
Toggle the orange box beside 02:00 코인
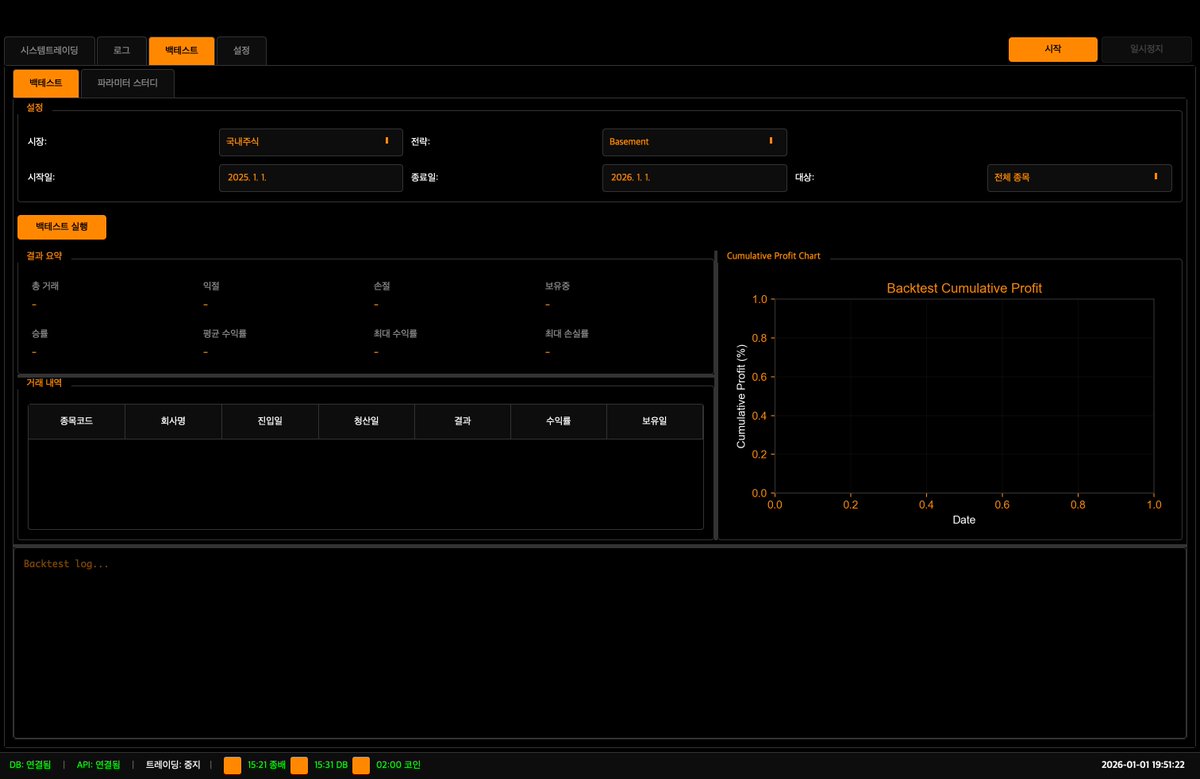361,765
